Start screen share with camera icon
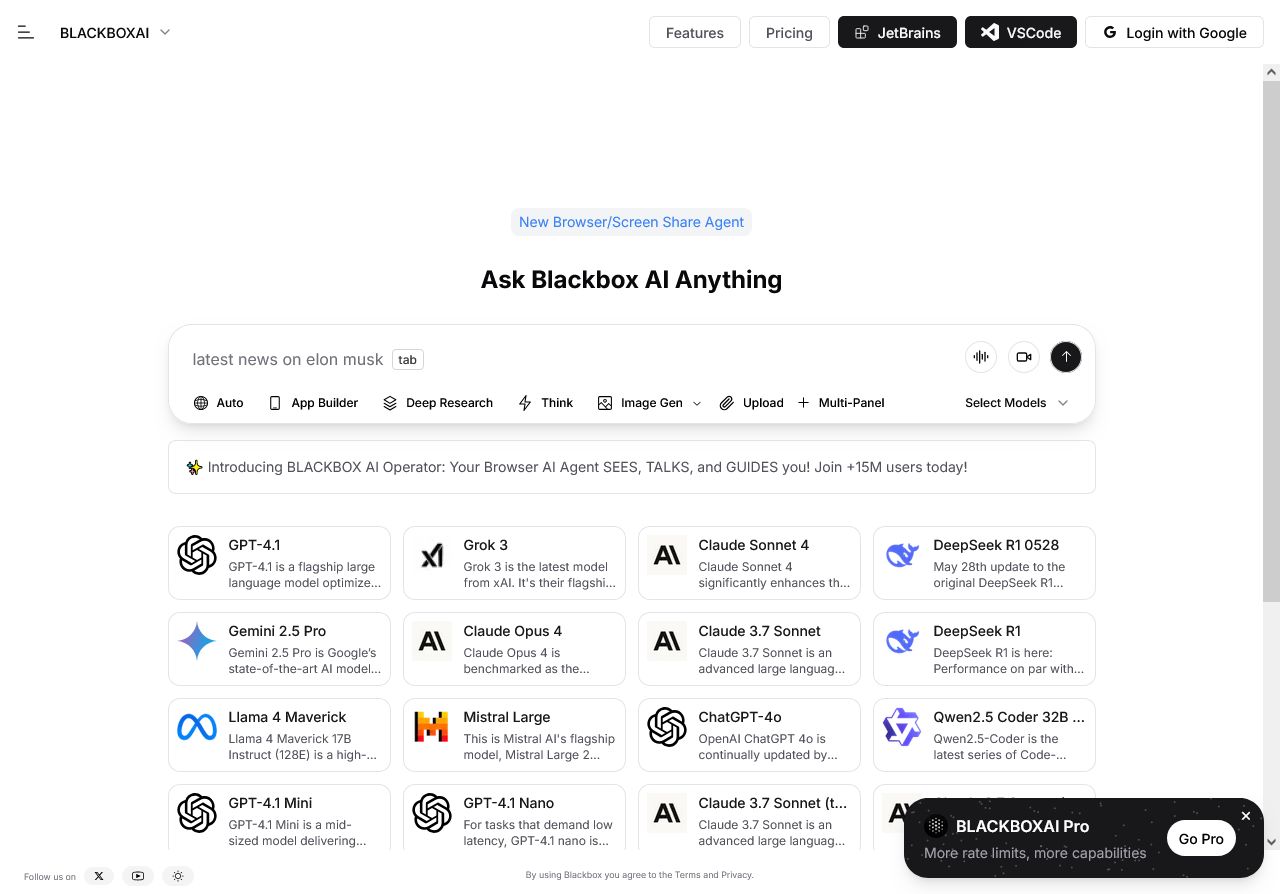The image size is (1280, 894). click(x=1024, y=357)
